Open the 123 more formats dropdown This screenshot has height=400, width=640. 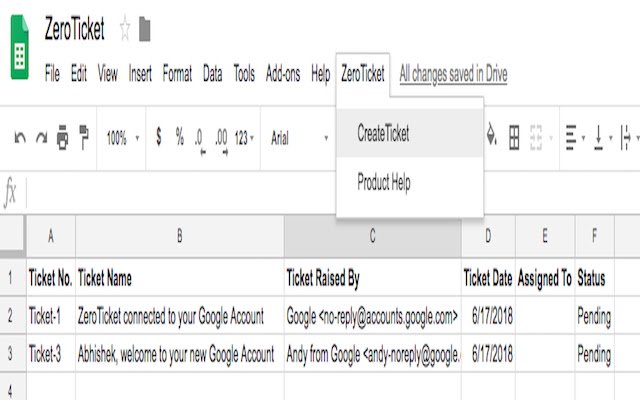click(244, 138)
